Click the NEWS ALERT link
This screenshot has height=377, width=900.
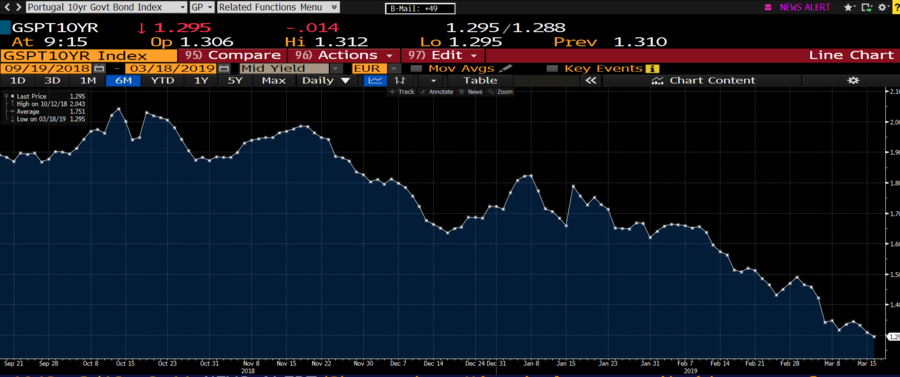(805, 7)
